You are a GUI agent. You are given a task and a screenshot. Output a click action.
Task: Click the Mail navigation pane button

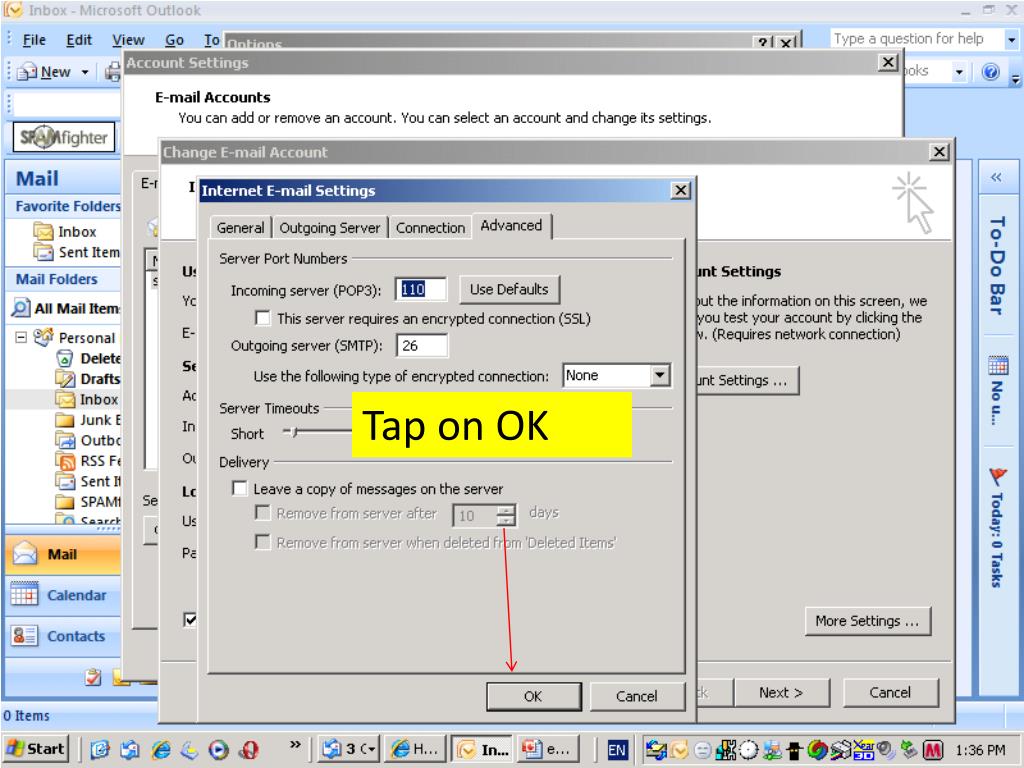[x=63, y=554]
